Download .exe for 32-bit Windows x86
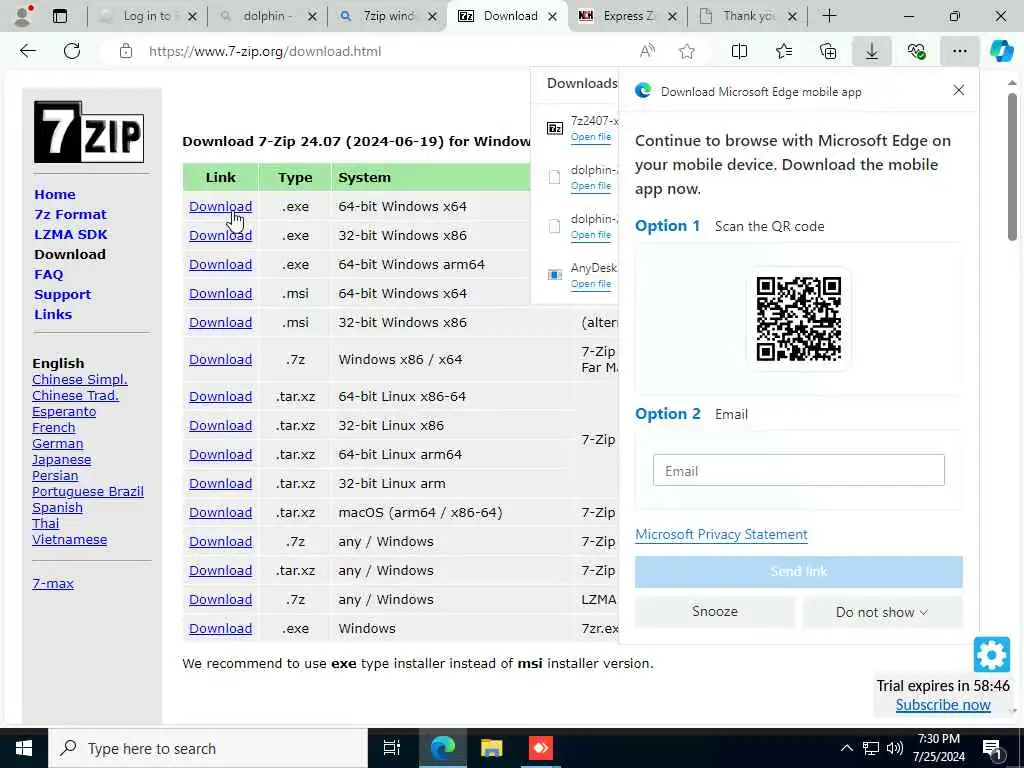1024x768 pixels. 220,235
